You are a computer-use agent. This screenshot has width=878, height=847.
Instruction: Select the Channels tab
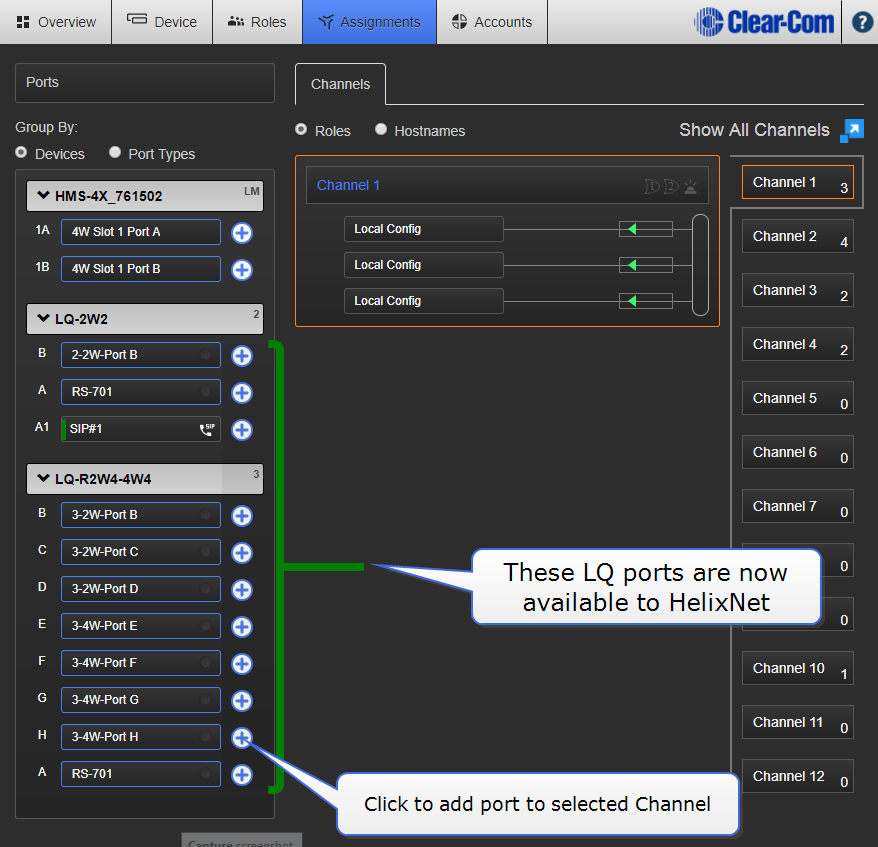coord(340,84)
